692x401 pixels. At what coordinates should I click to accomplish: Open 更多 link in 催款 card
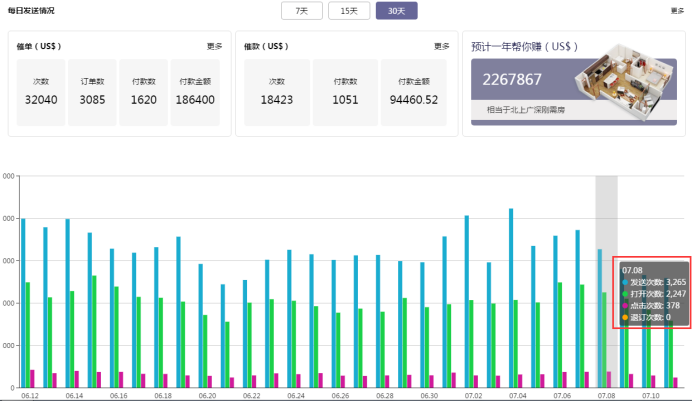(x=441, y=46)
